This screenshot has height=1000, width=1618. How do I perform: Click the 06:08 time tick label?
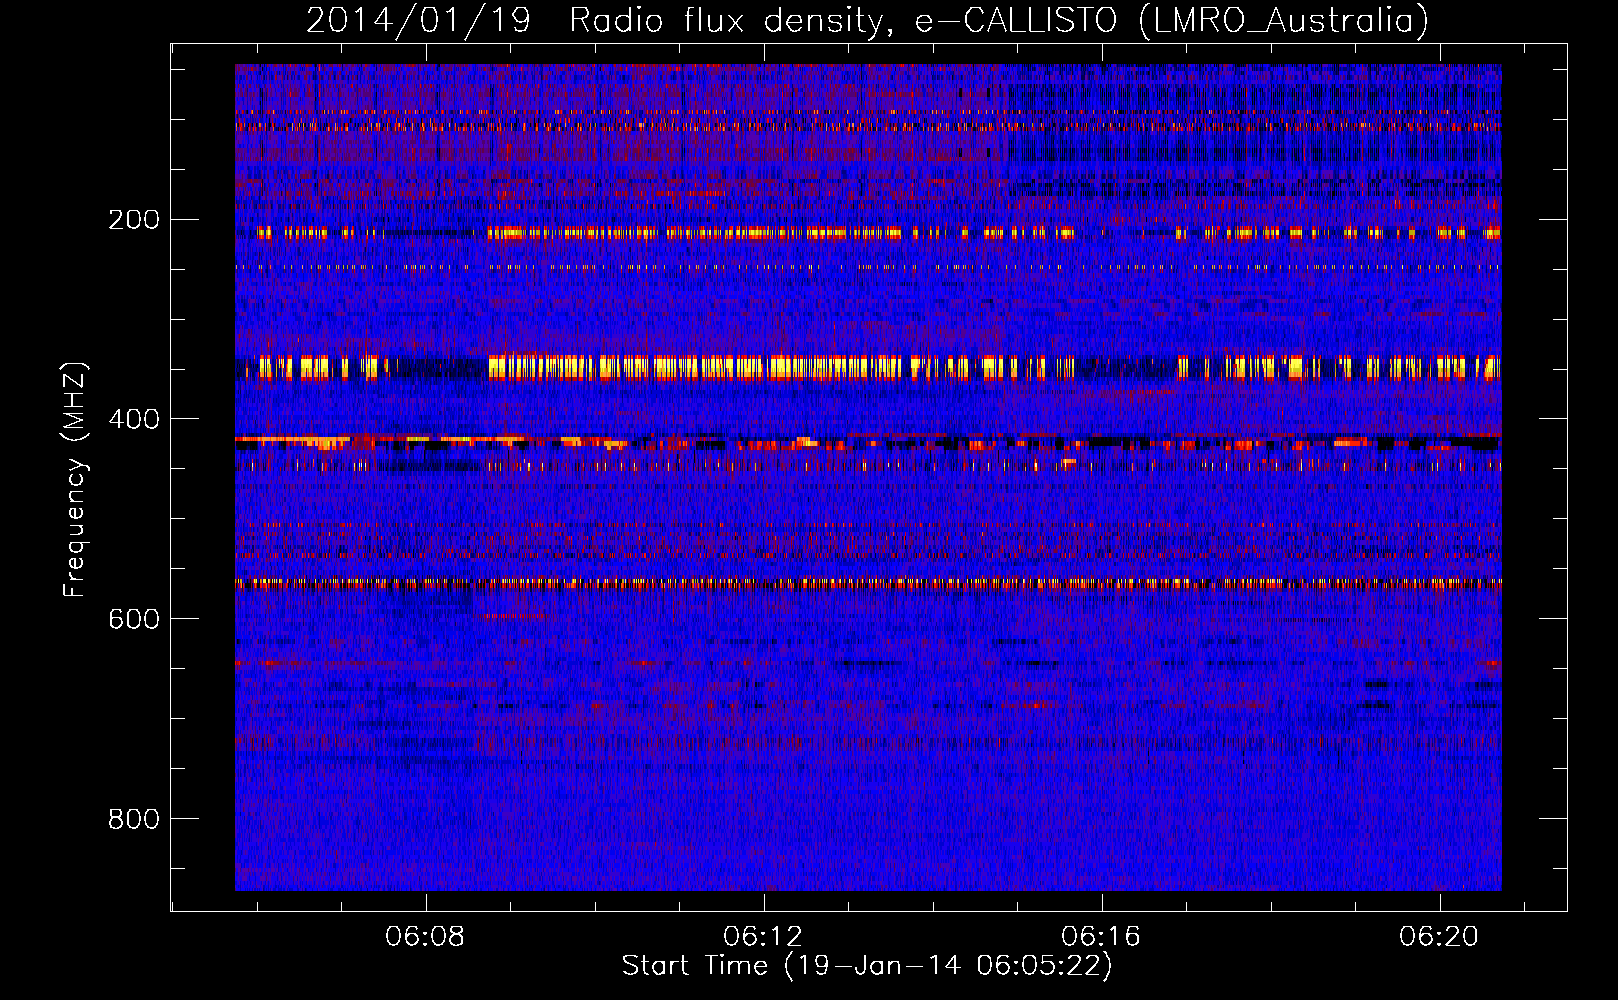(x=425, y=937)
